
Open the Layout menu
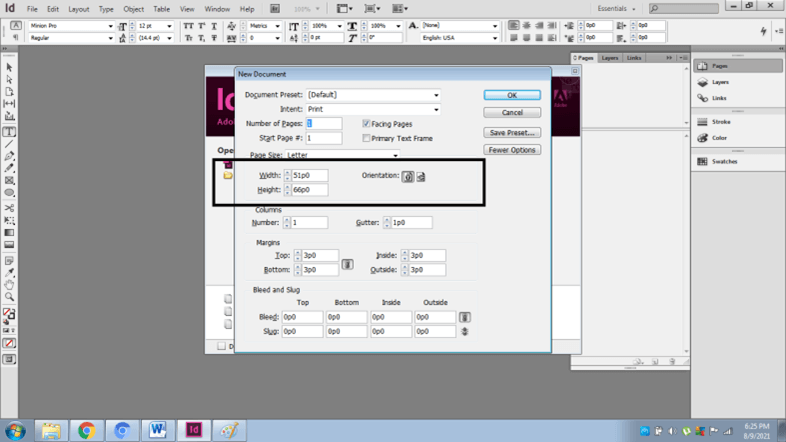[79, 9]
